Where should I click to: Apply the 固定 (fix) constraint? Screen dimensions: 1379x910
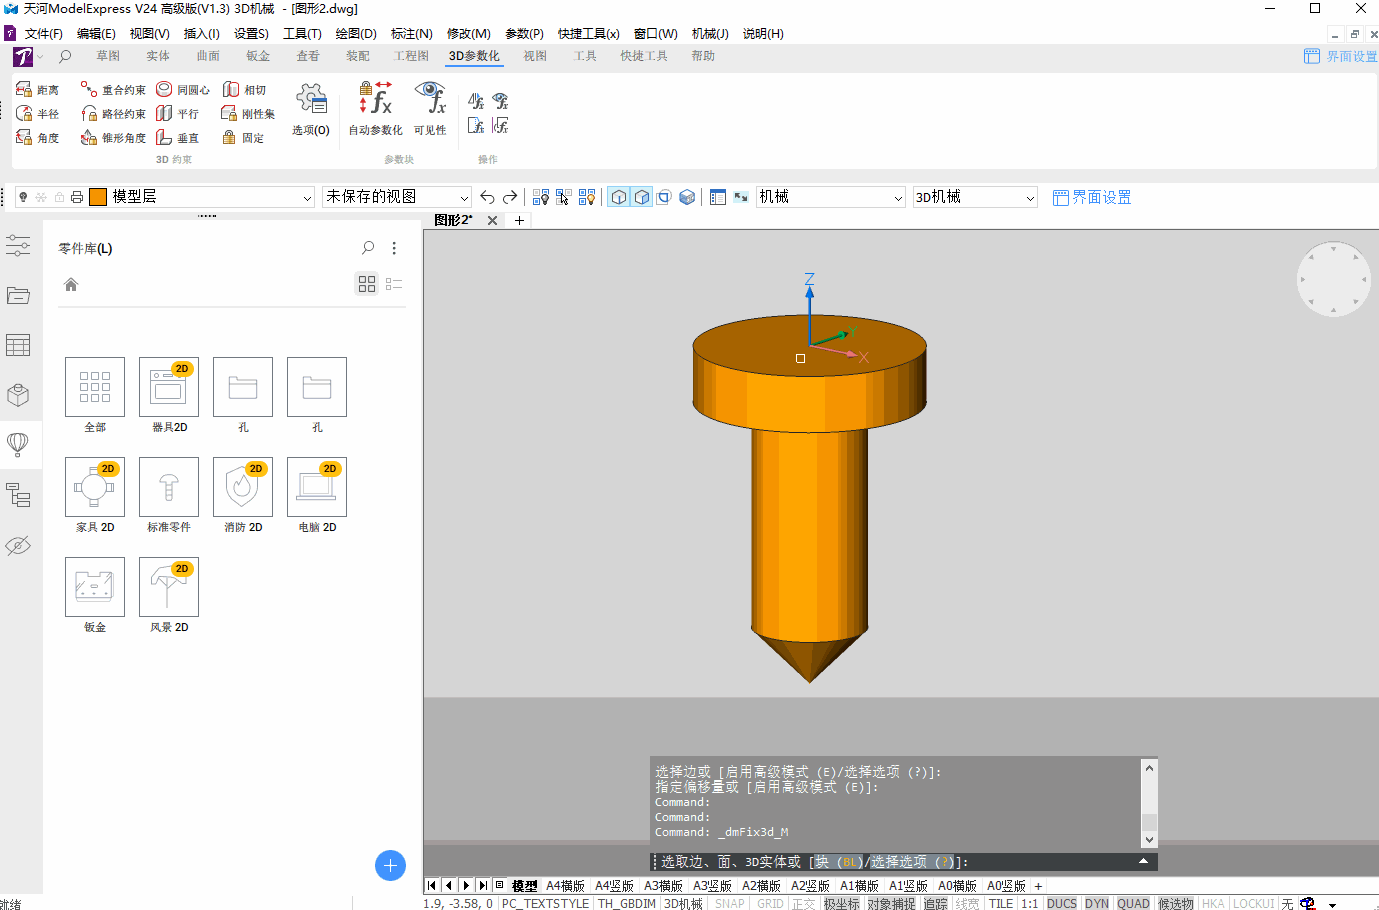(244, 138)
